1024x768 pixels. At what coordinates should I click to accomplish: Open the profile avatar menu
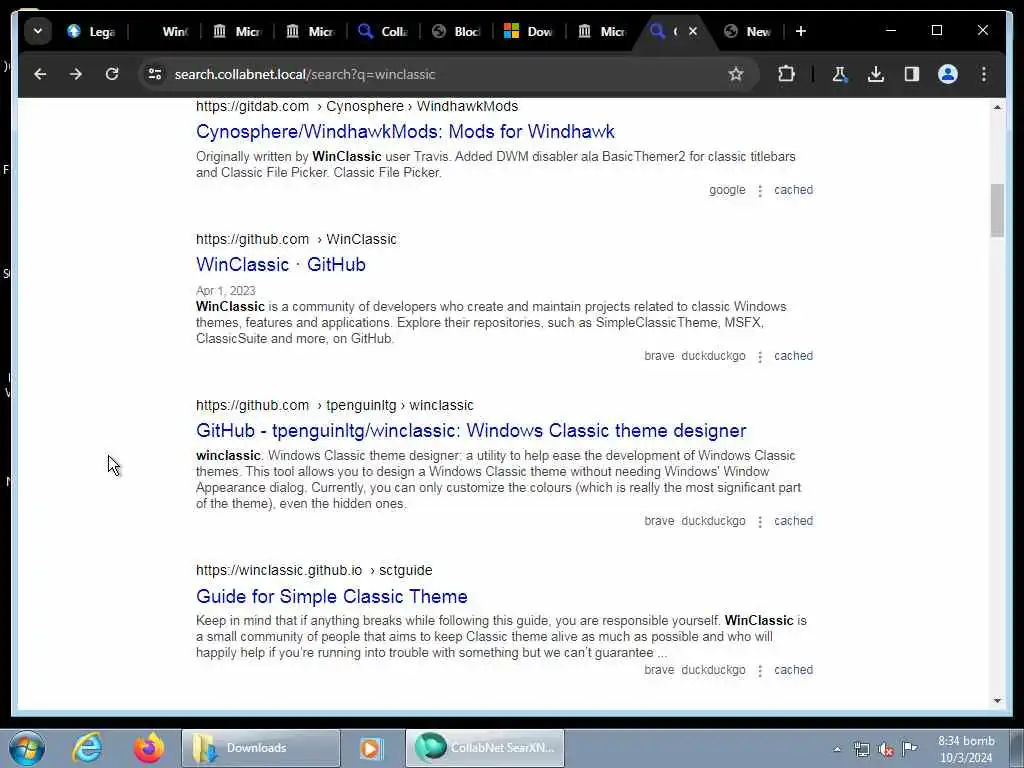(x=948, y=74)
